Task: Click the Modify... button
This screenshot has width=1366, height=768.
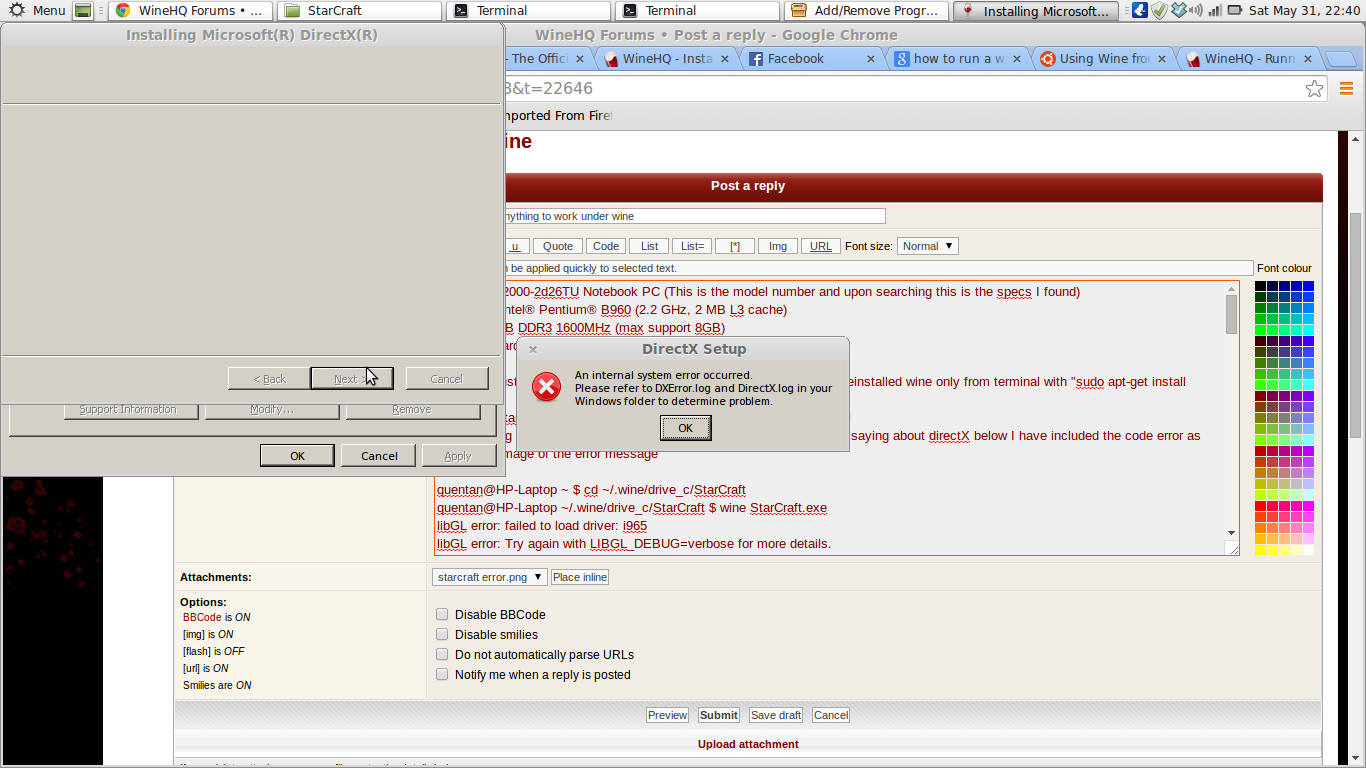Action: click(x=272, y=410)
